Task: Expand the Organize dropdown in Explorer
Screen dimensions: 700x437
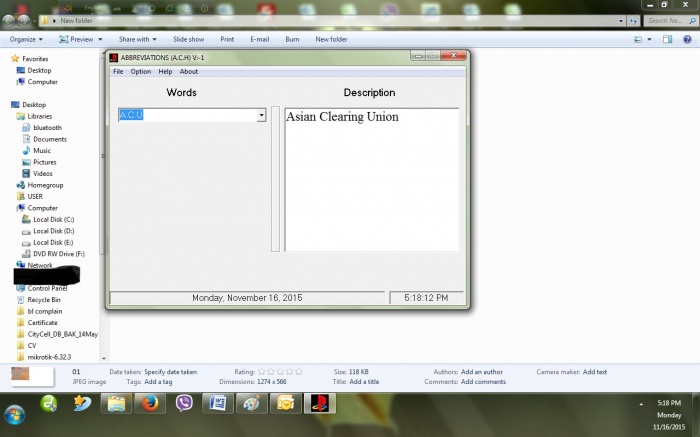Action: coord(26,39)
